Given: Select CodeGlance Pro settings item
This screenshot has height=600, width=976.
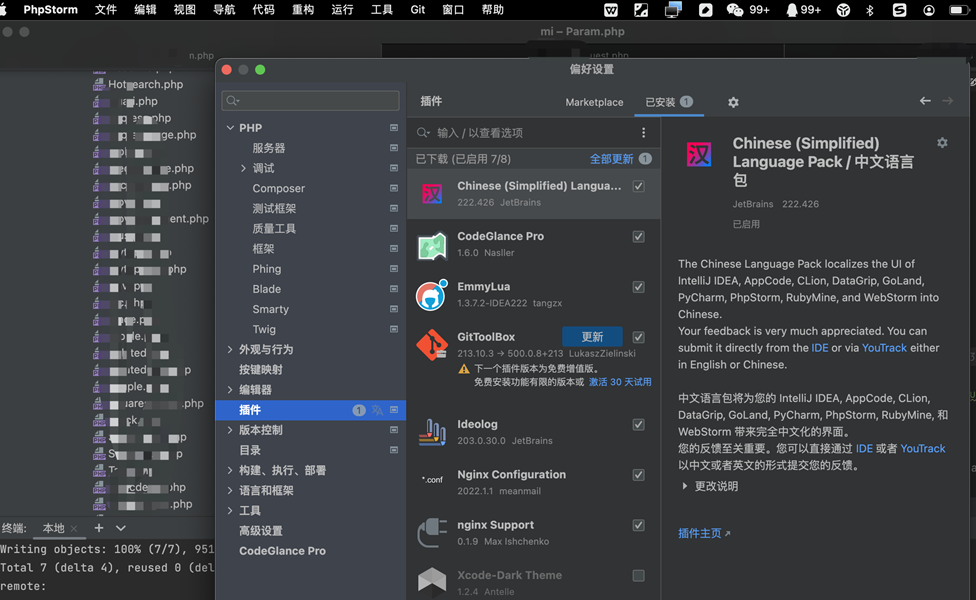Looking at the screenshot, I should point(282,551).
